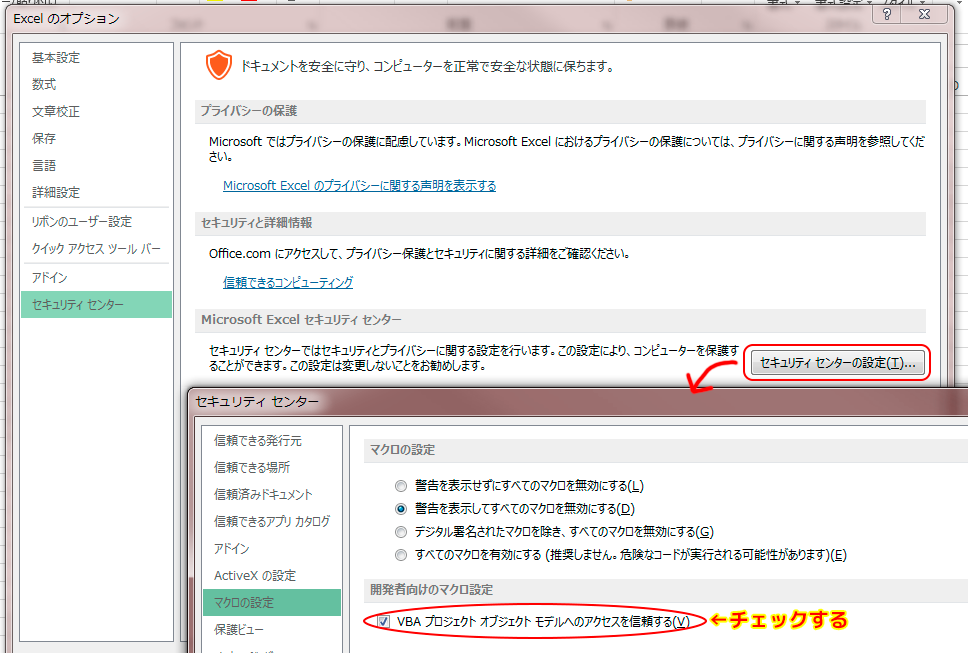Image resolution: width=968 pixels, height=653 pixels.
Task: Open 信頼できるコンピューティング link
Action: coord(287,283)
